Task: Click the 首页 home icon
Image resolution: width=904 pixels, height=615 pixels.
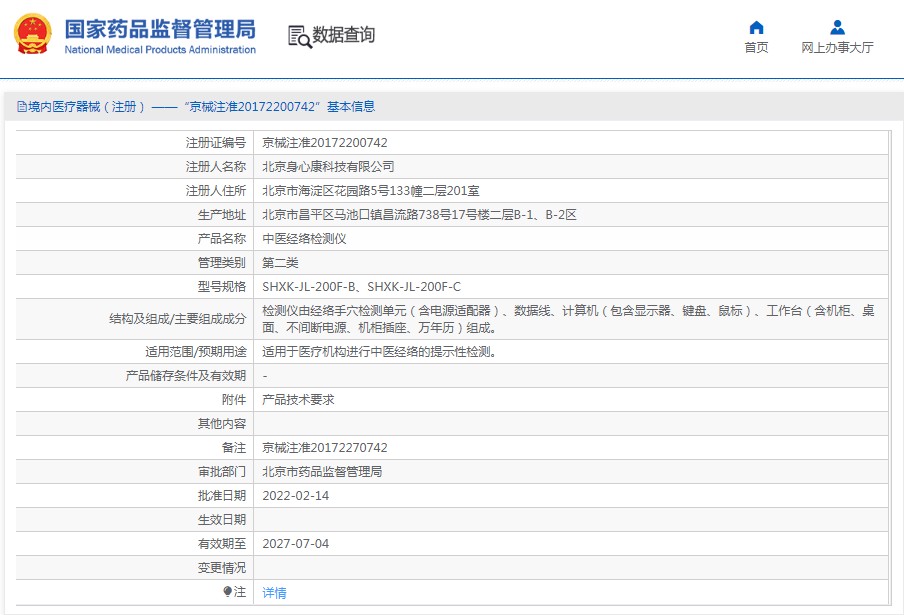Action: 756,28
